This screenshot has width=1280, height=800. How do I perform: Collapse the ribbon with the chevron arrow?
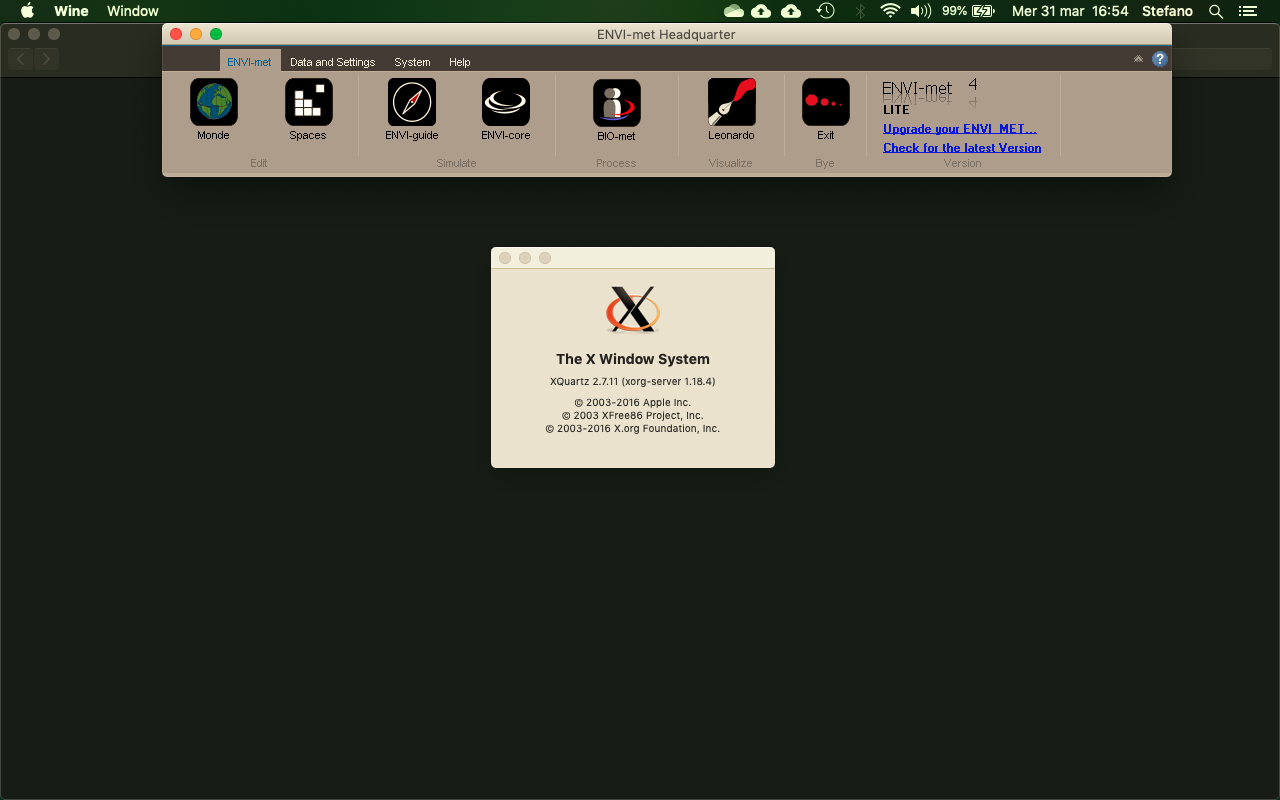click(x=1138, y=59)
